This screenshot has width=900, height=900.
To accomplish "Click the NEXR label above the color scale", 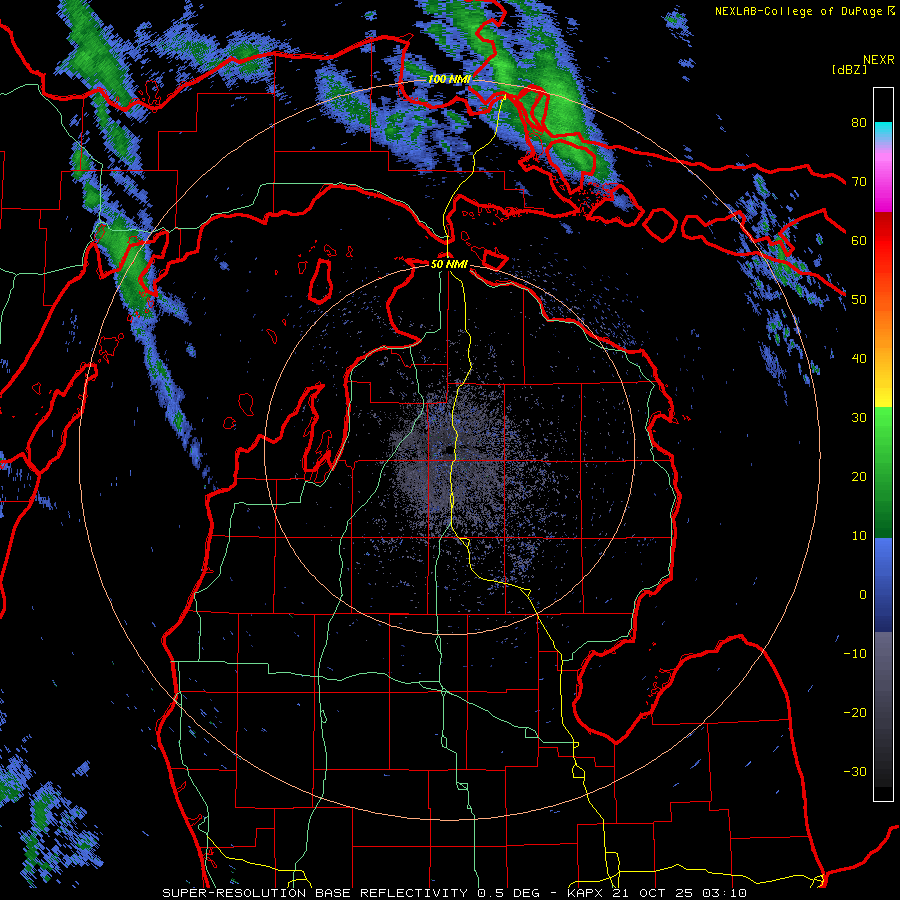I will 878,60.
